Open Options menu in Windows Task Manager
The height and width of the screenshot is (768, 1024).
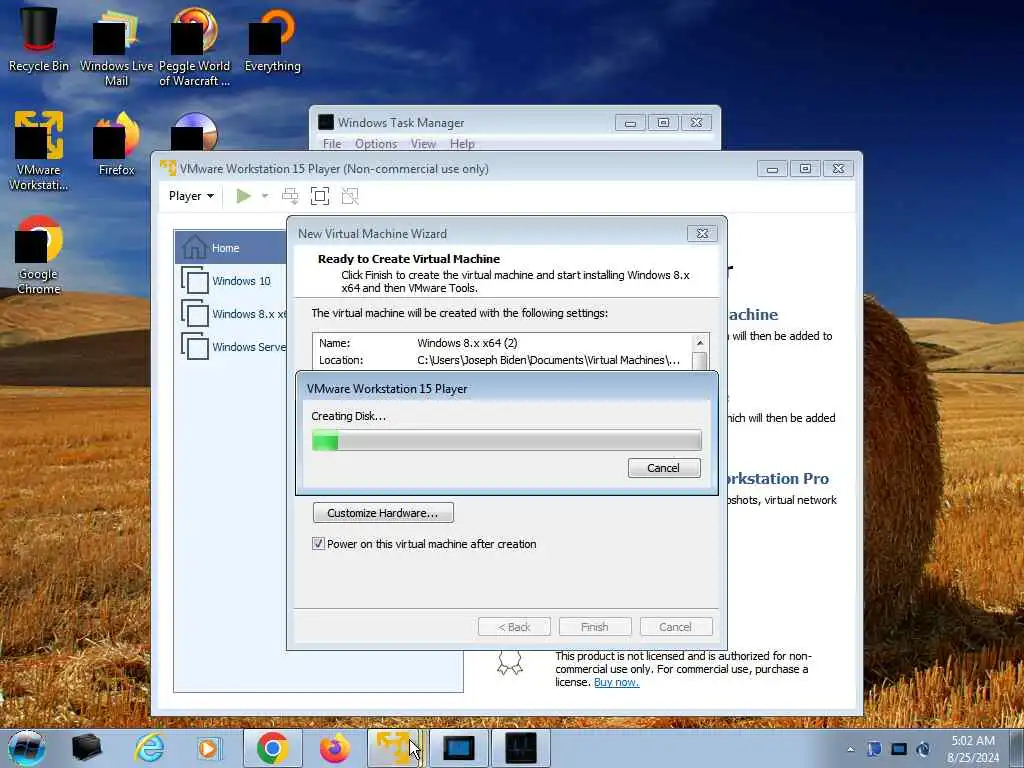click(376, 144)
